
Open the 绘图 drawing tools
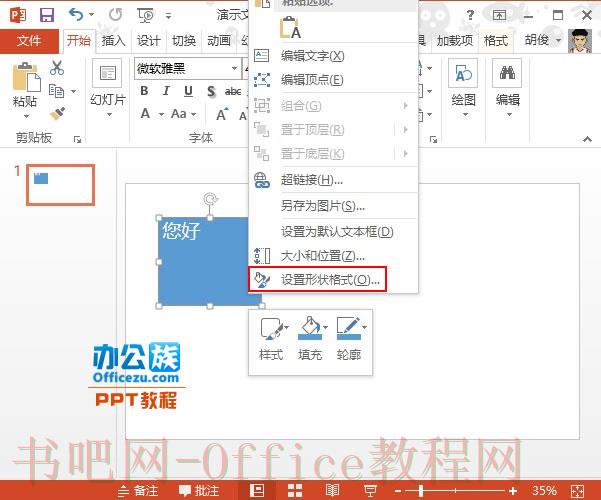tap(463, 73)
